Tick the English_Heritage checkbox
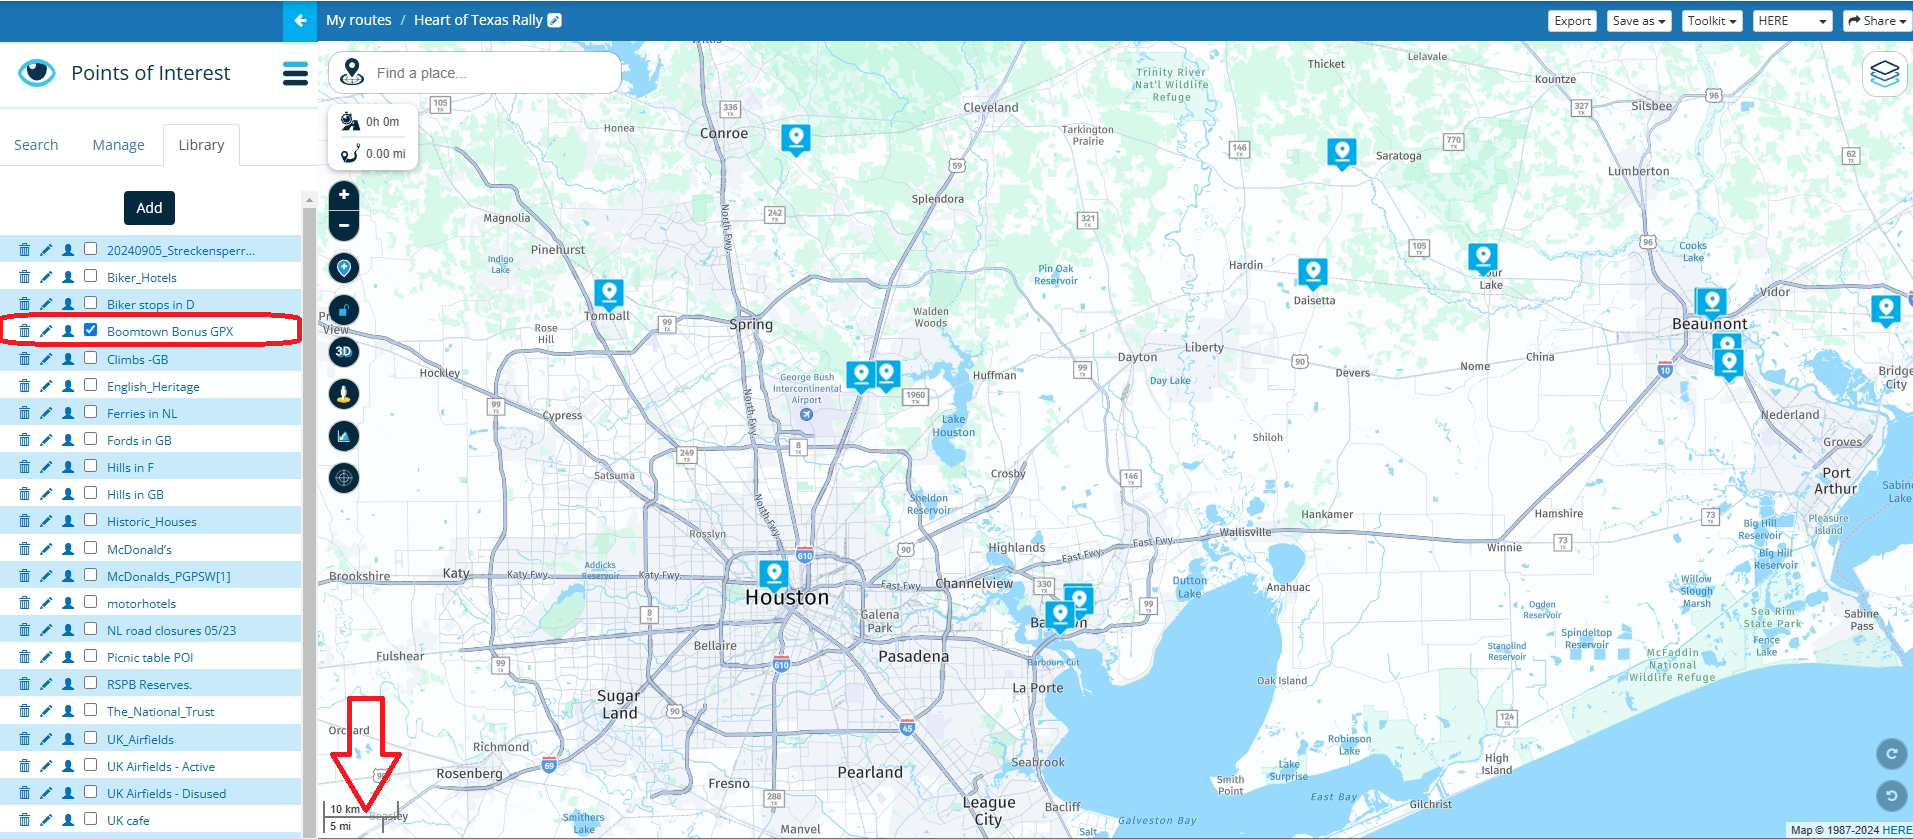 coord(91,385)
